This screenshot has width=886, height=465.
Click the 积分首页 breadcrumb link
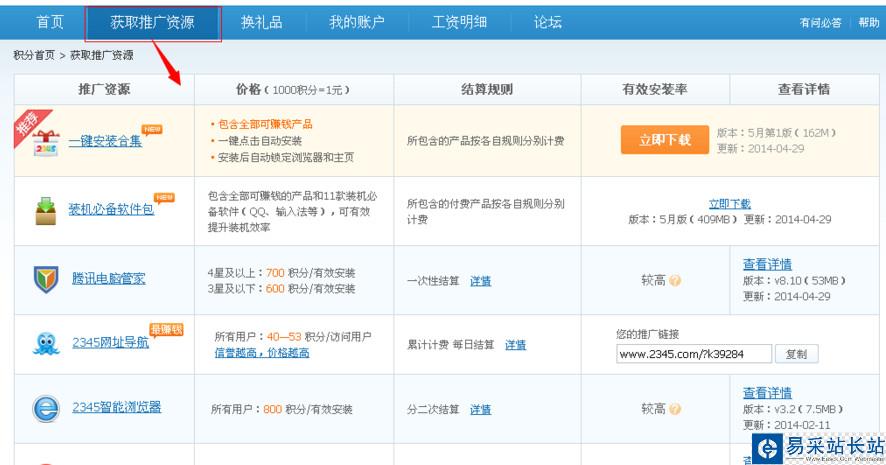(x=34, y=55)
